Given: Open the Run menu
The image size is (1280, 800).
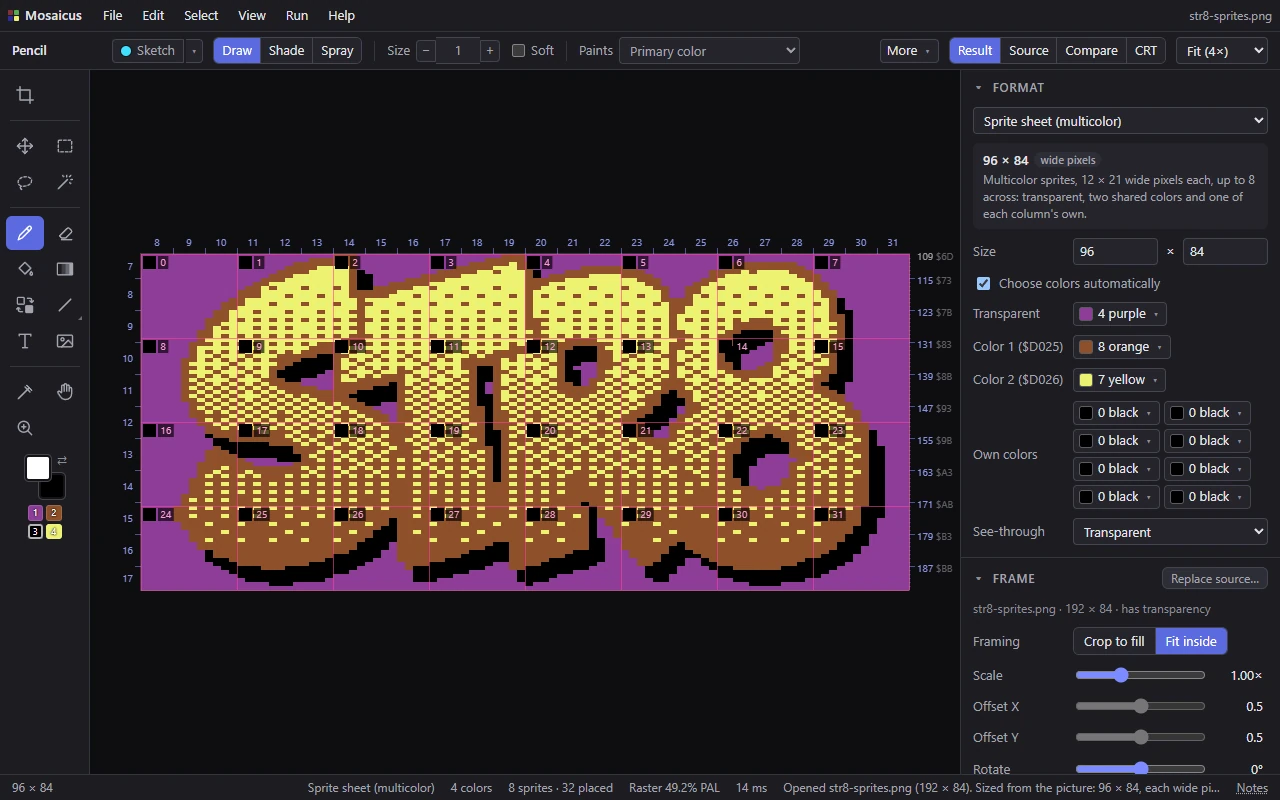Looking at the screenshot, I should [297, 15].
